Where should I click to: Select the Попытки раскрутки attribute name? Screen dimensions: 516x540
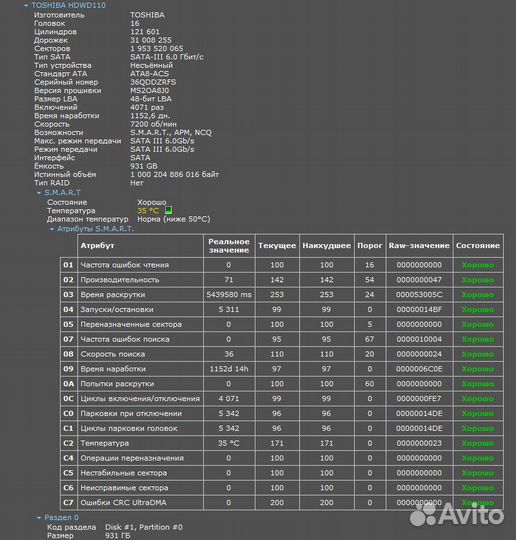click(117, 384)
